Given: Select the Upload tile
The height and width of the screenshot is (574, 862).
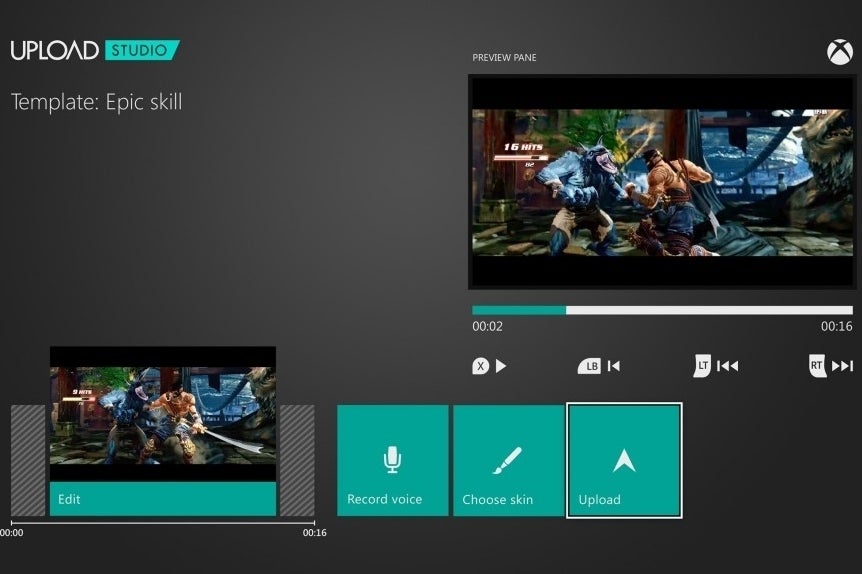Looking at the screenshot, I should (625, 461).
